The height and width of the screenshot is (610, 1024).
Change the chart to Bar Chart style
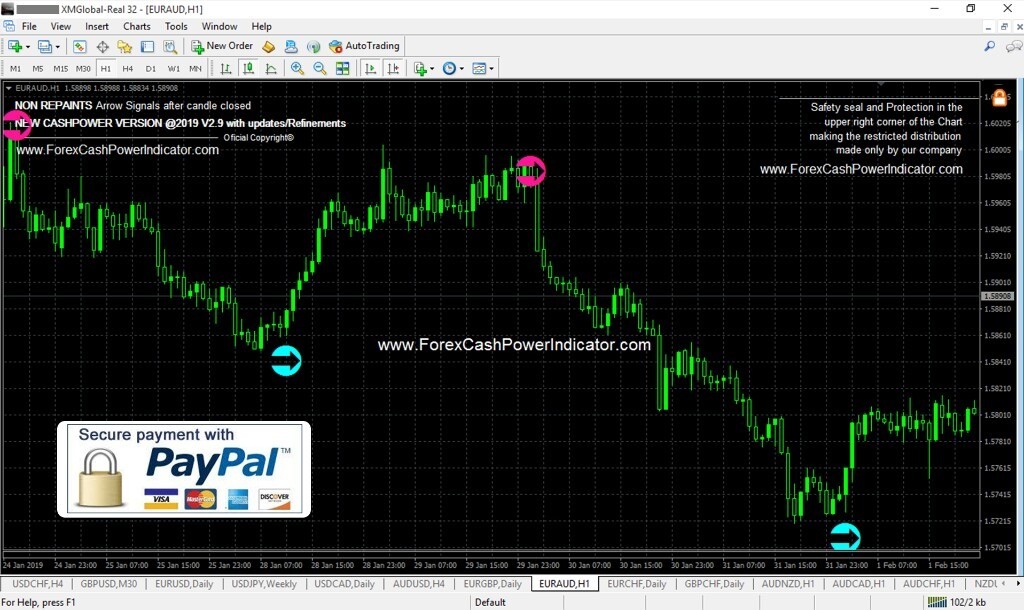coord(226,69)
